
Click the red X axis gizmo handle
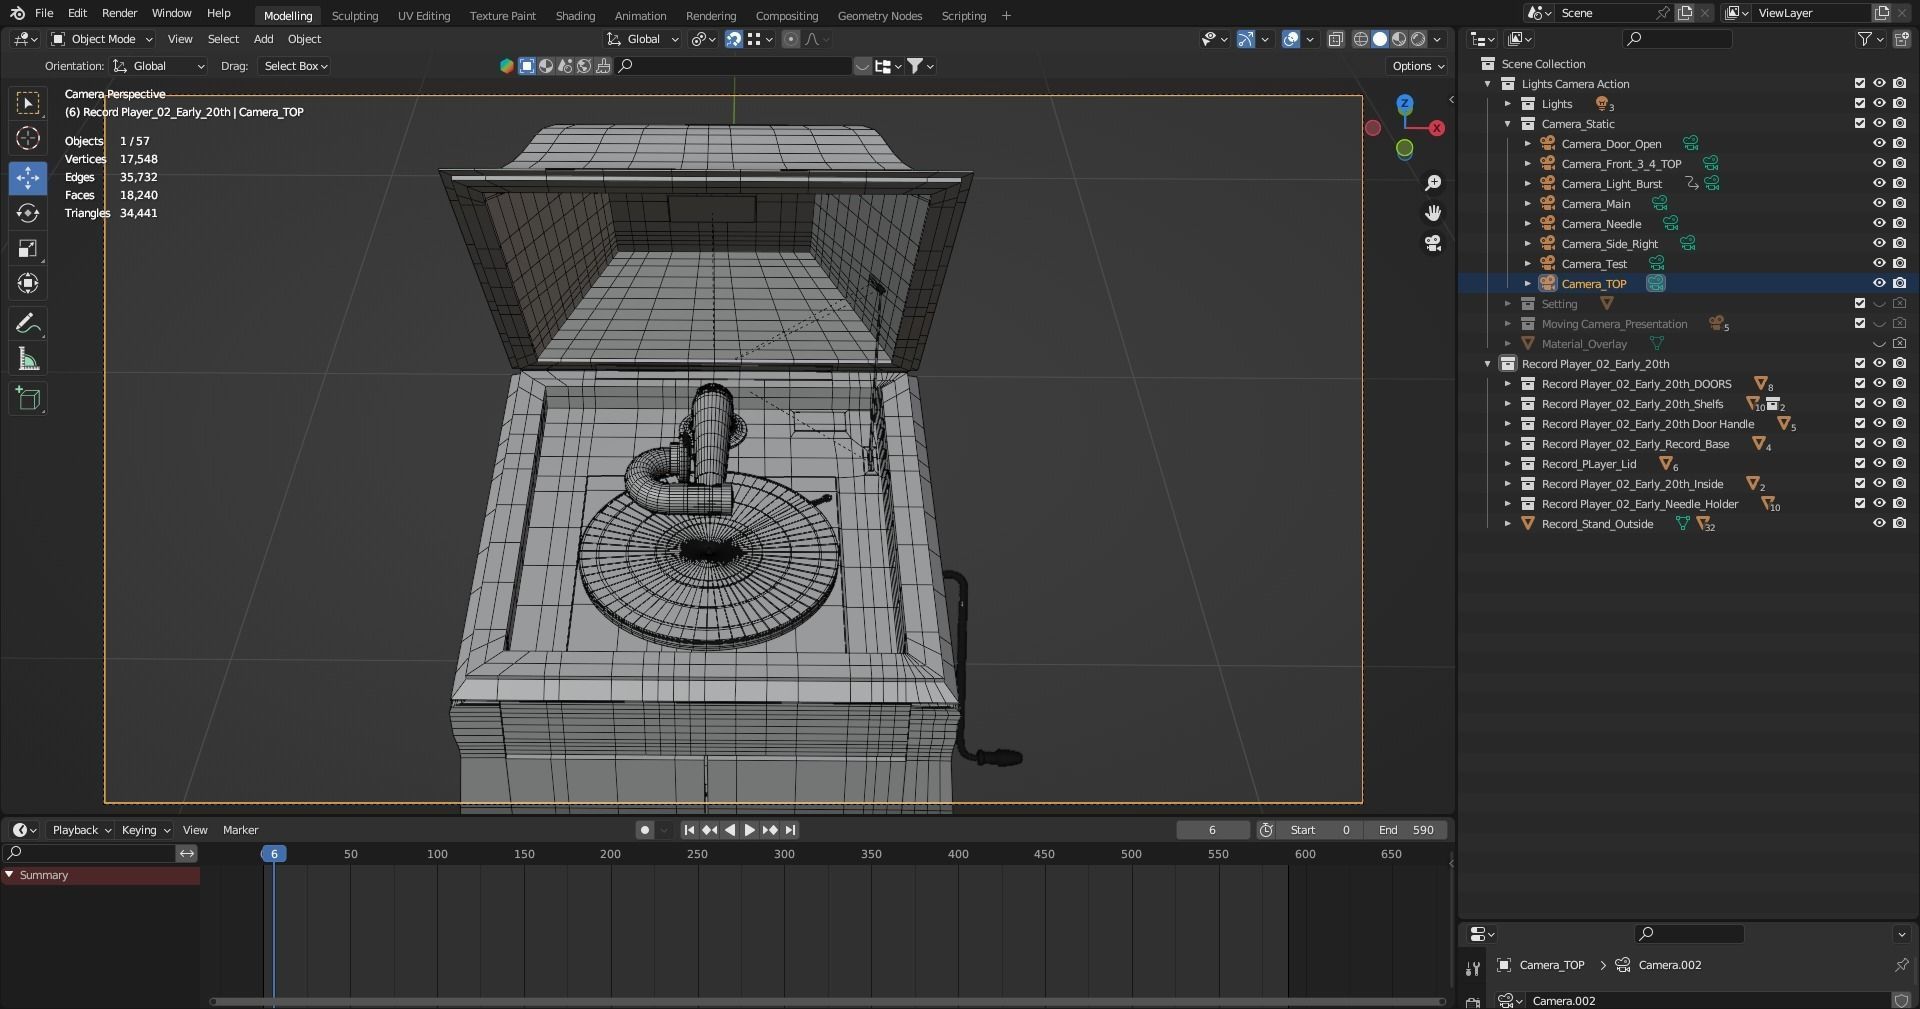(x=1437, y=128)
